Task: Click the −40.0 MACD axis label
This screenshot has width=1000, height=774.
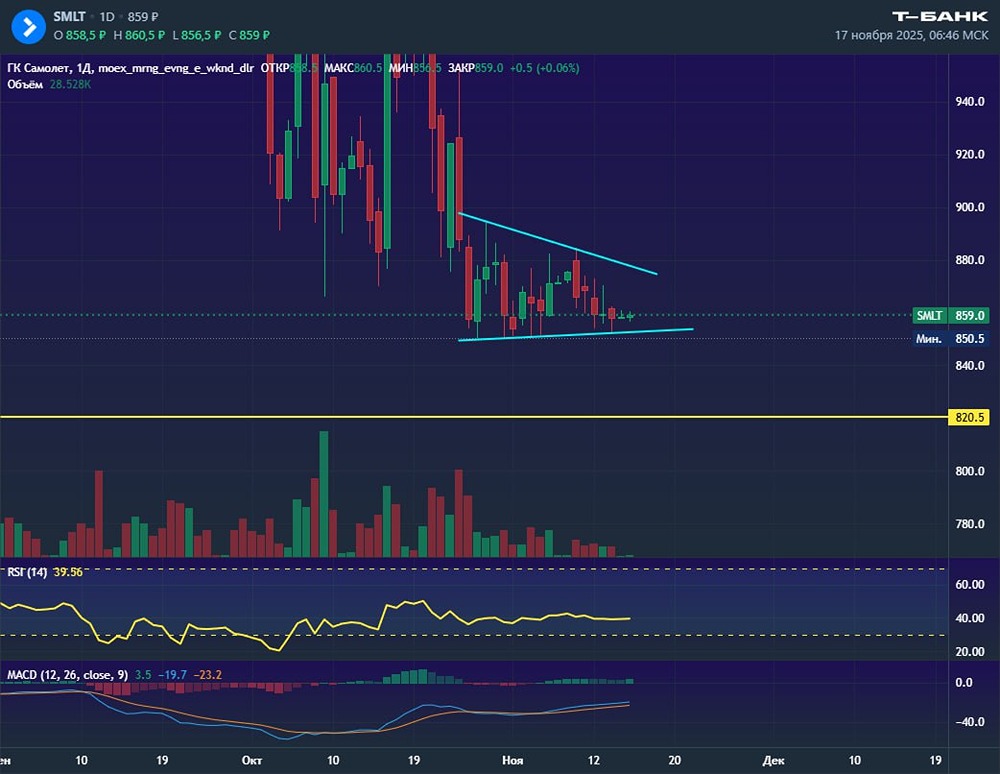Action: (968, 722)
